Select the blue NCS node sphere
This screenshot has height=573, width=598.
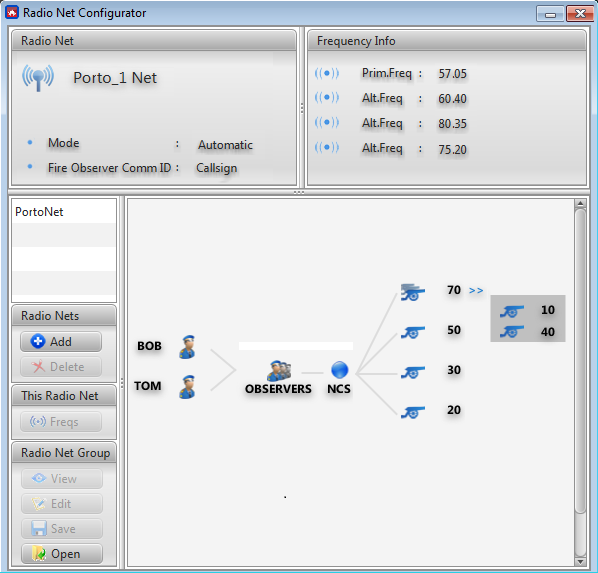339,370
